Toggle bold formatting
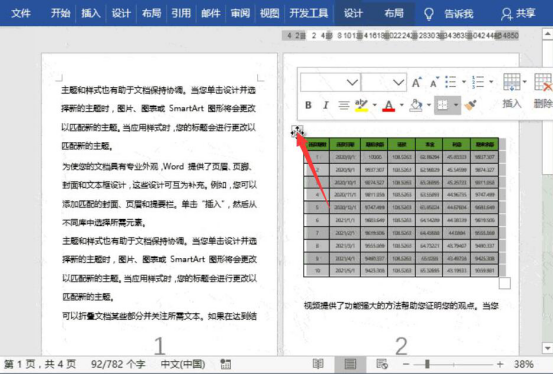Image resolution: width=554 pixels, height=374 pixels. pos(308,105)
